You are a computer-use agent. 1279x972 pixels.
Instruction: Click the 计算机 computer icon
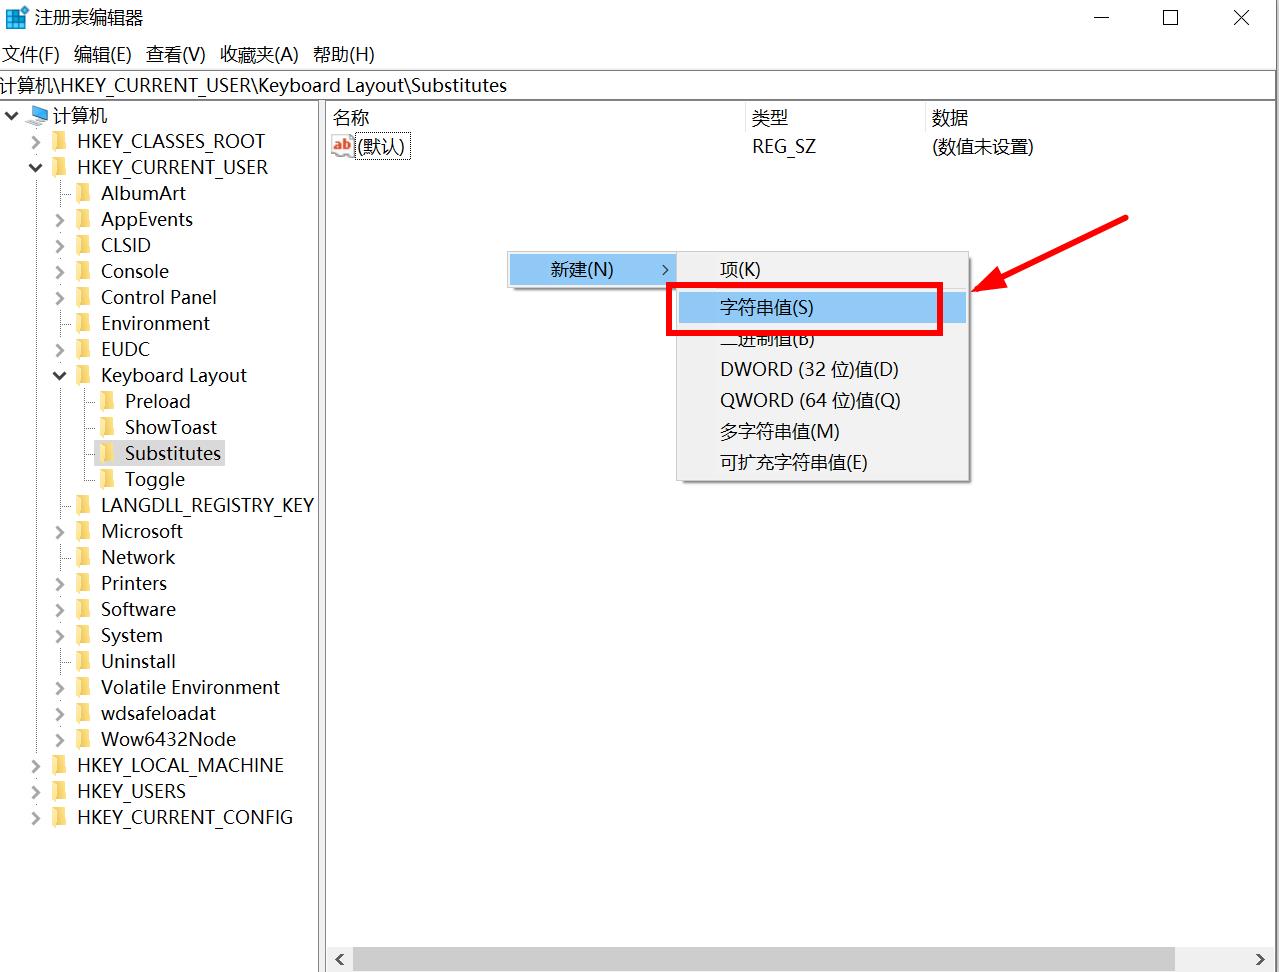point(39,115)
